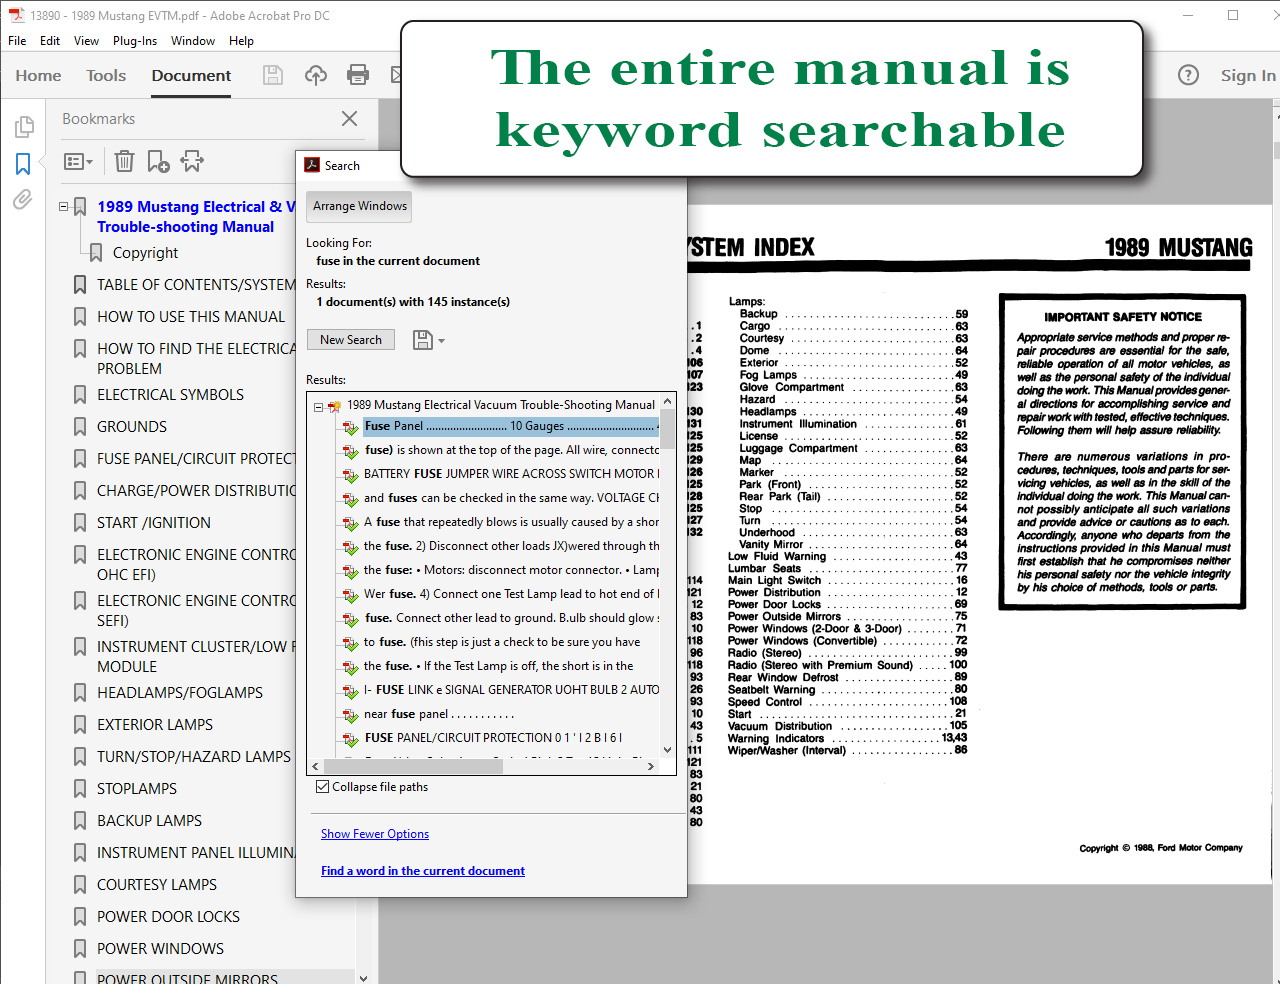Open bookmarks options menu dropdown
Screen dimensions: 1280x984
tap(78, 162)
